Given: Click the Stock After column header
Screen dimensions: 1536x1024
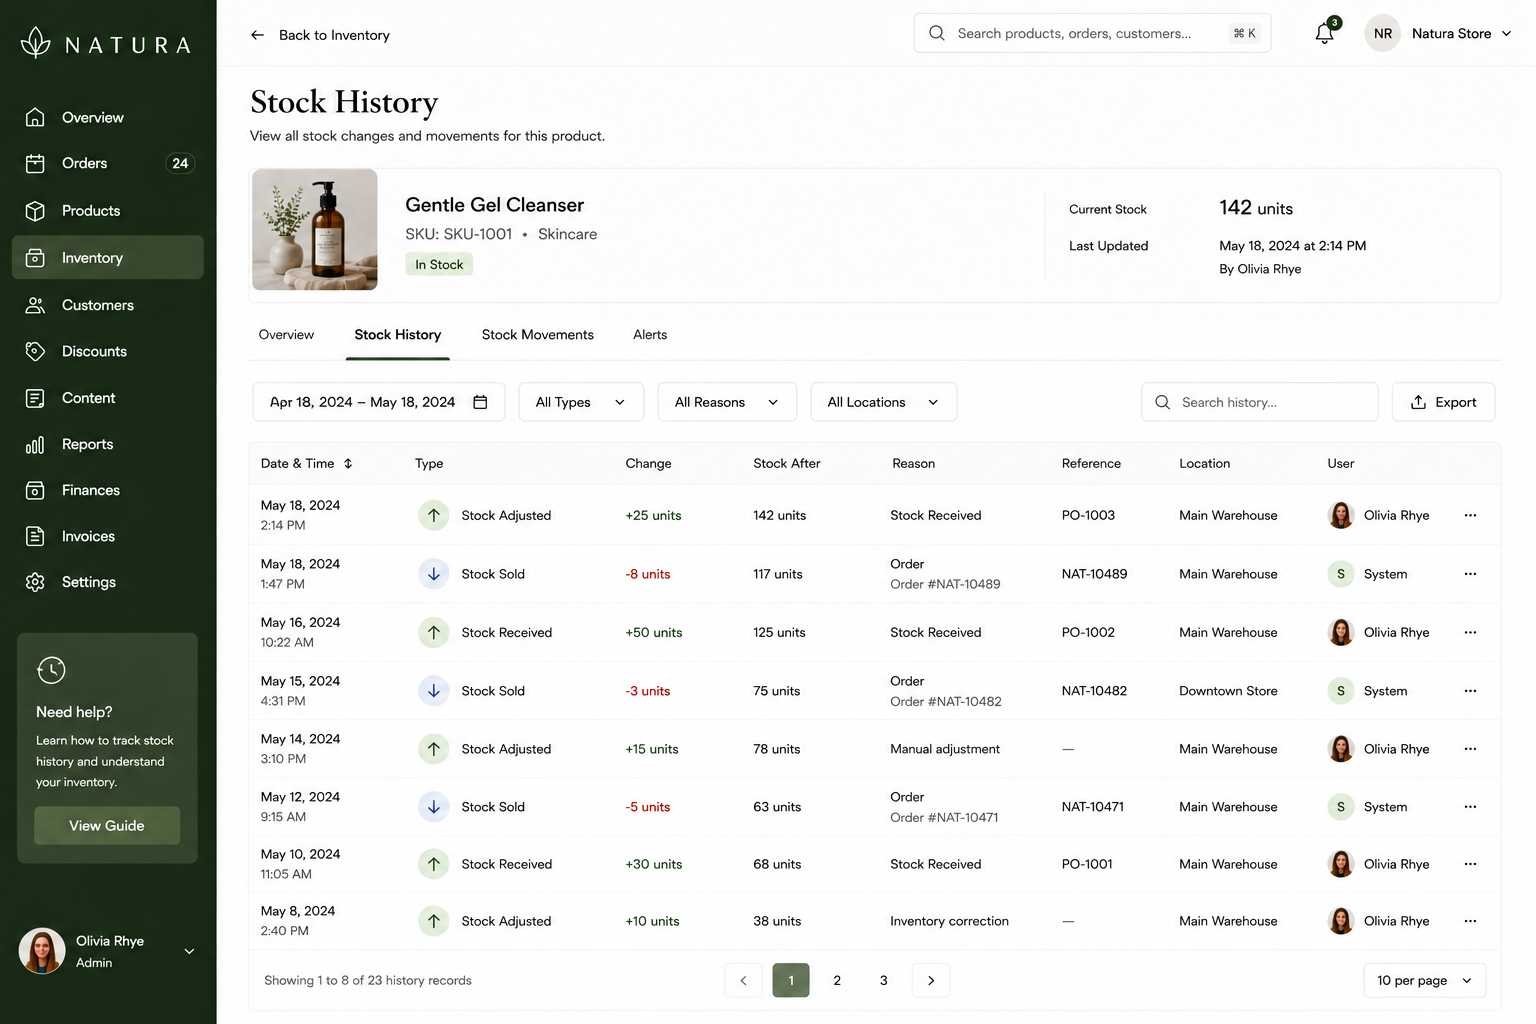Looking at the screenshot, I should (787, 463).
